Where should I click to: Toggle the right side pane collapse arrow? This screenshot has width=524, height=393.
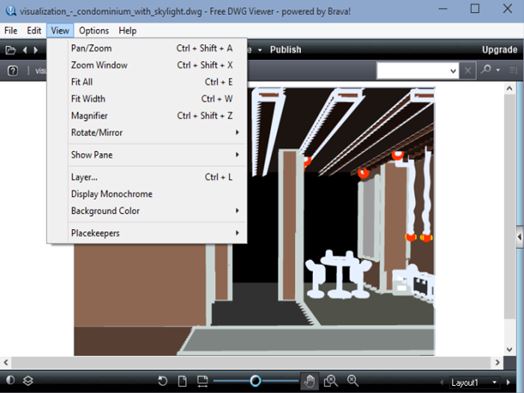(x=519, y=237)
